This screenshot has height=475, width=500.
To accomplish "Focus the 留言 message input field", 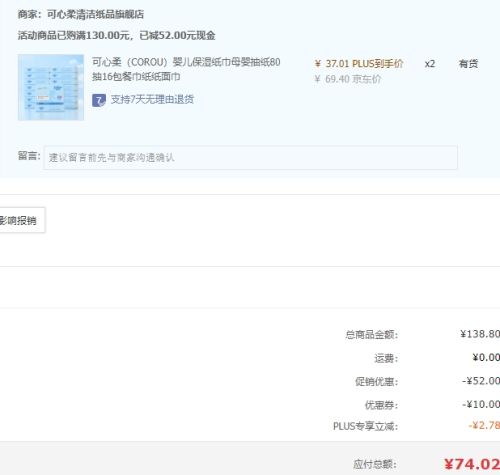I will pyautogui.click(x=250, y=157).
